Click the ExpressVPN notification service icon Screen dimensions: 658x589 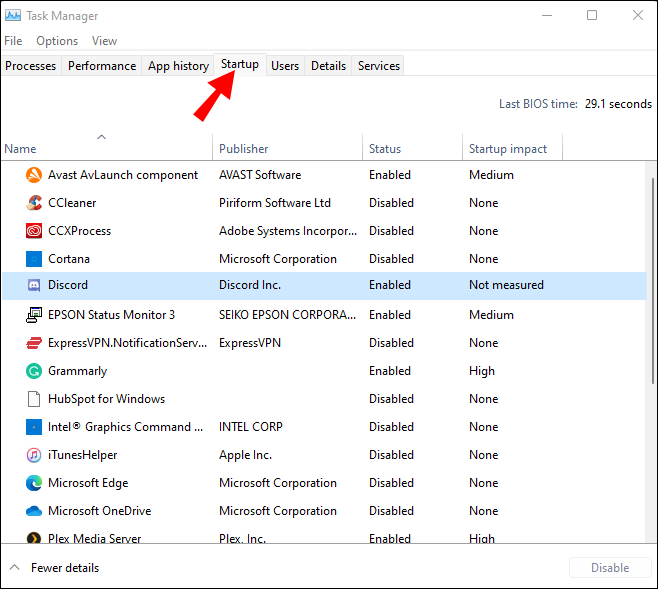[x=32, y=343]
